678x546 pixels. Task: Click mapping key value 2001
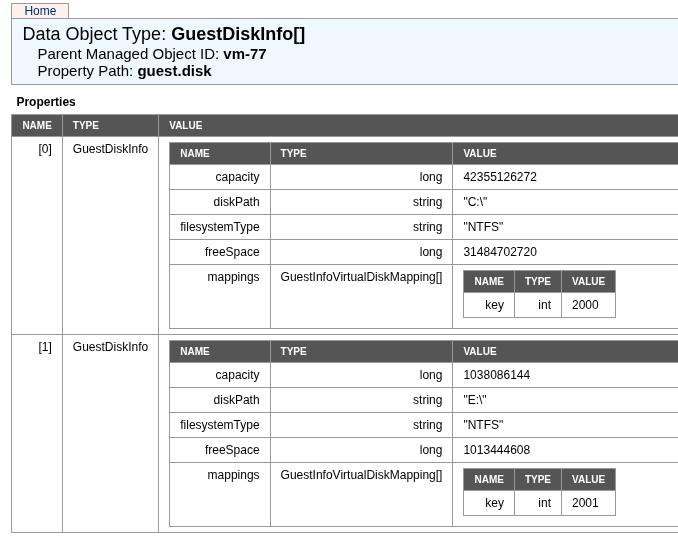(x=585, y=503)
